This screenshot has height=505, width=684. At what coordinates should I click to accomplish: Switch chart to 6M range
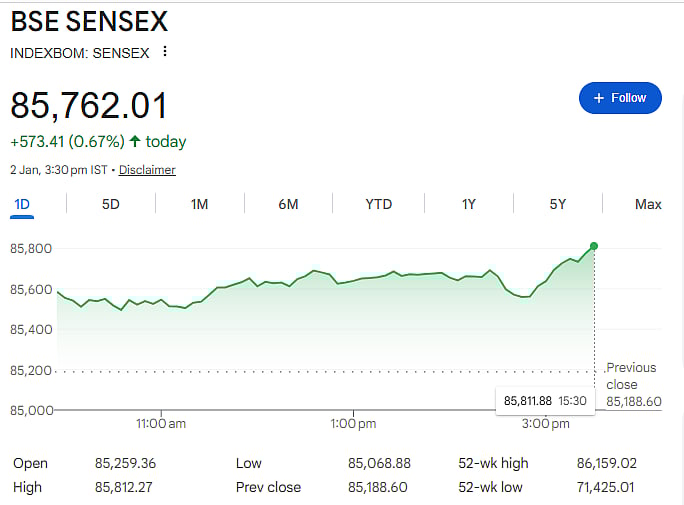point(288,204)
